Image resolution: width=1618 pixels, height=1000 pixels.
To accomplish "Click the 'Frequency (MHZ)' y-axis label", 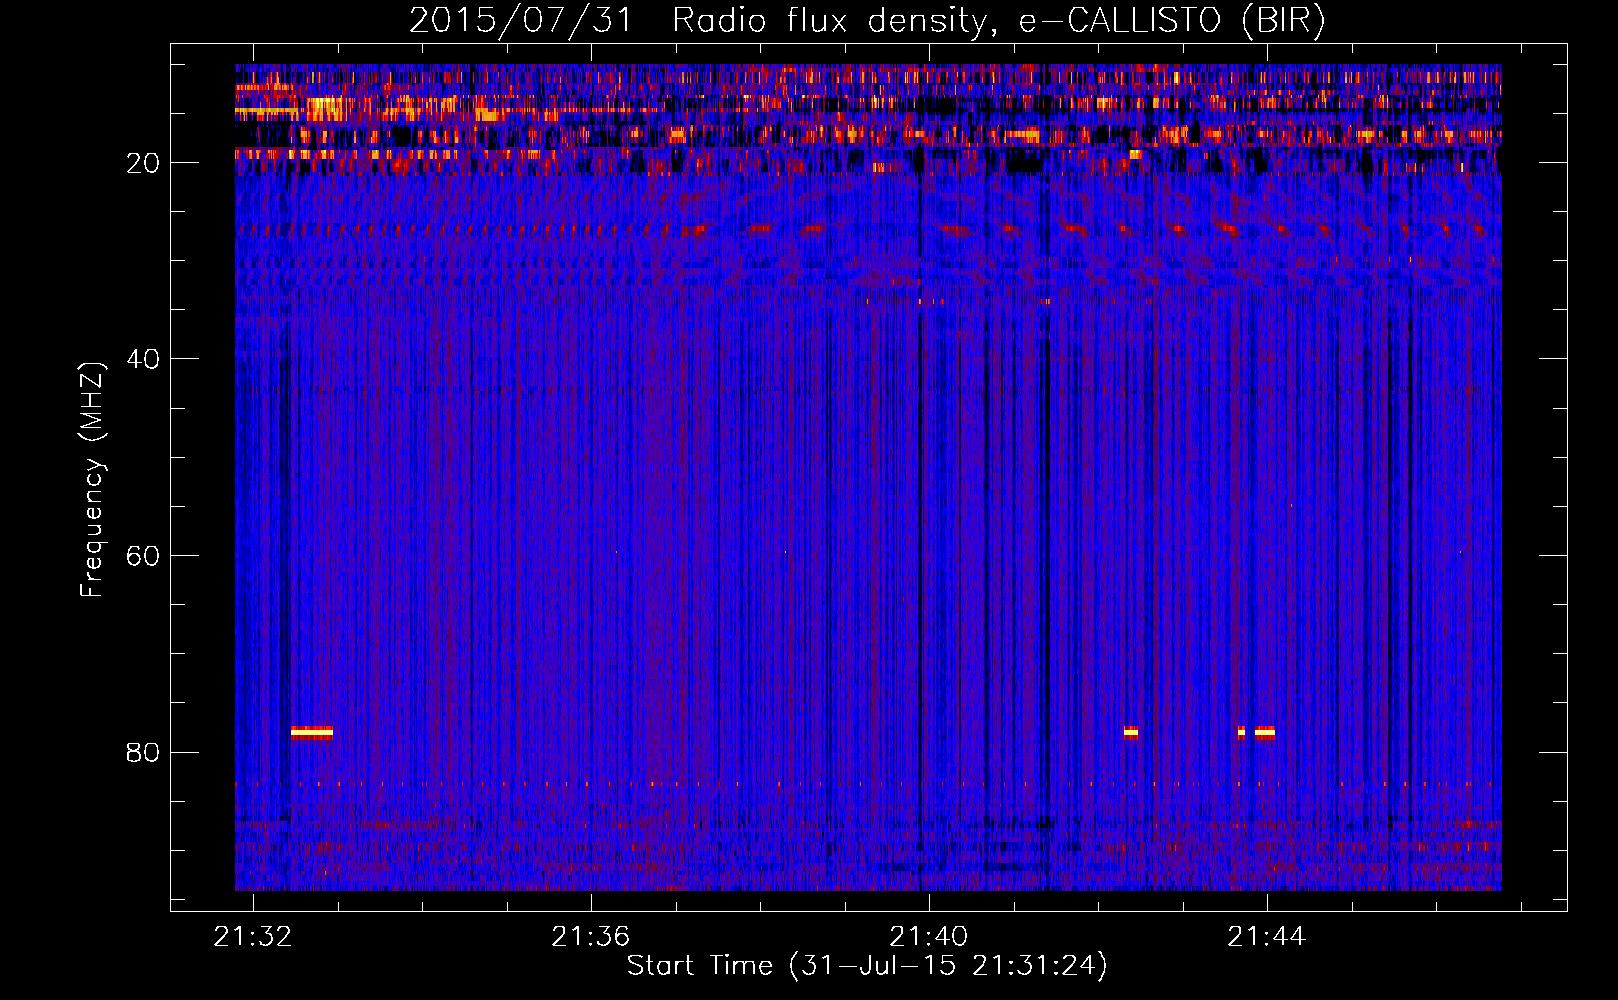I will tap(92, 480).
